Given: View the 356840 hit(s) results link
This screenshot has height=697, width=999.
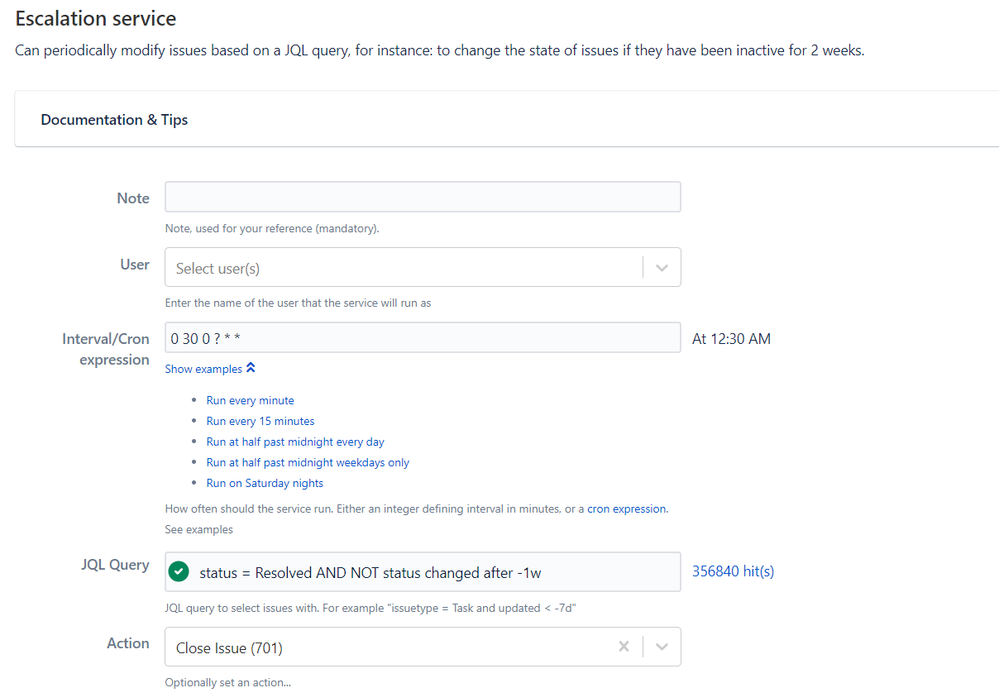Looking at the screenshot, I should [733, 571].
